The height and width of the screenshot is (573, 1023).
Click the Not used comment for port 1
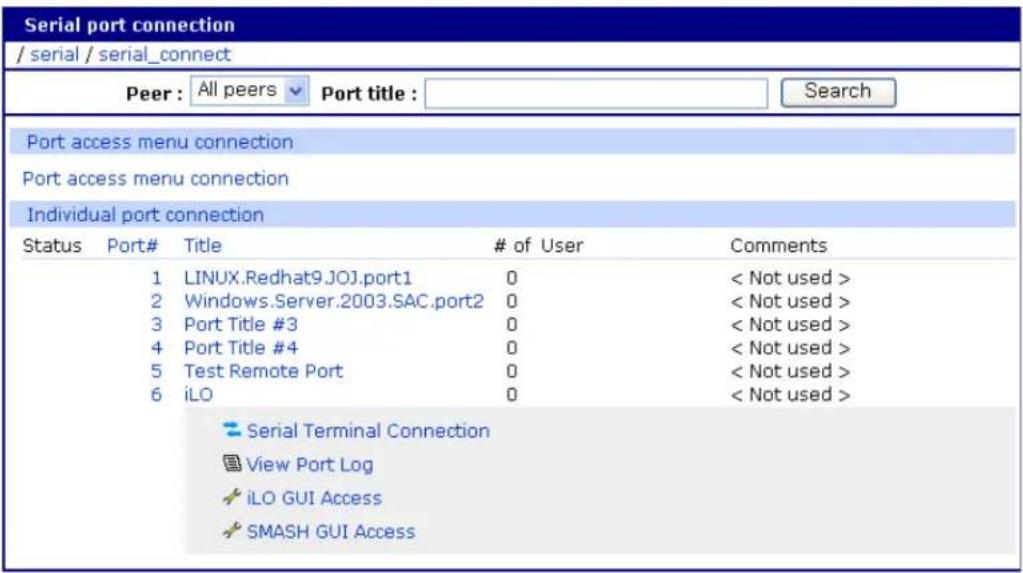point(790,278)
